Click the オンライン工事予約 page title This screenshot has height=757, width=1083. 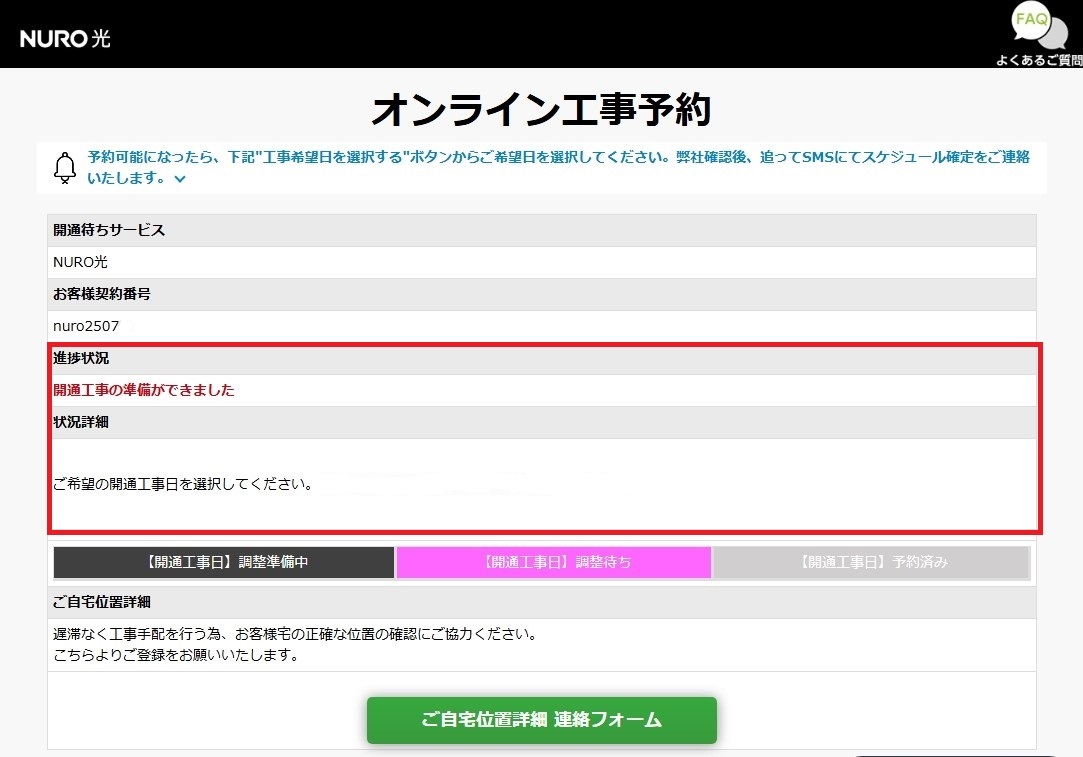tap(541, 109)
